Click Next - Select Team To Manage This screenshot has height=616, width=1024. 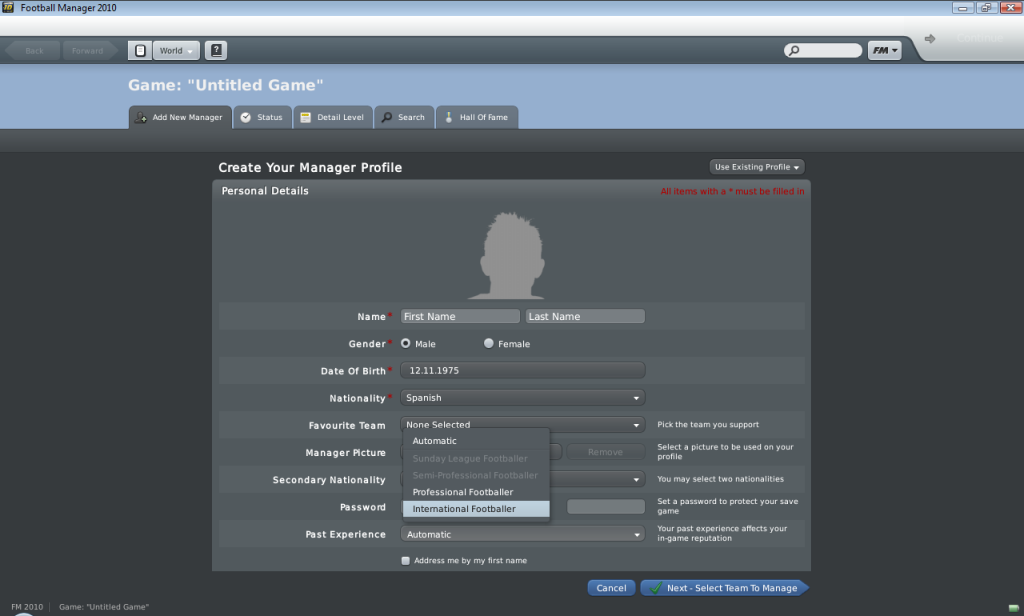pyautogui.click(x=724, y=588)
